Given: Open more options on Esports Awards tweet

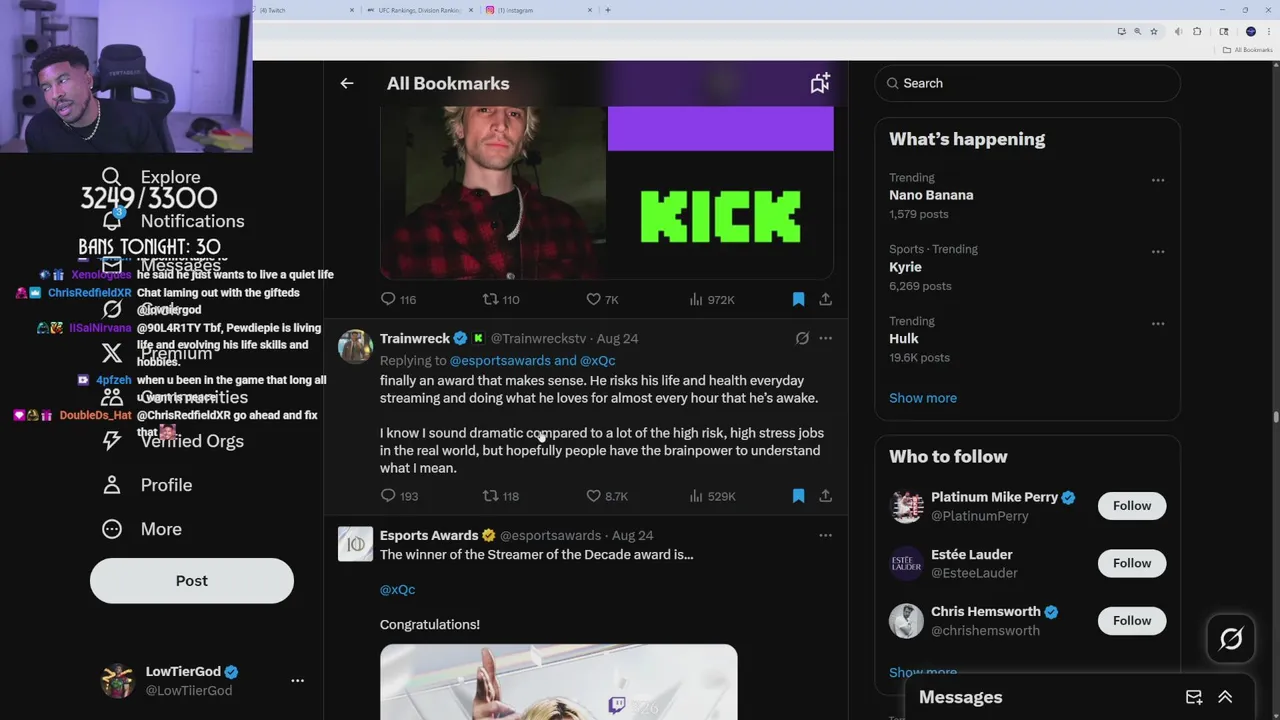Looking at the screenshot, I should 825,535.
